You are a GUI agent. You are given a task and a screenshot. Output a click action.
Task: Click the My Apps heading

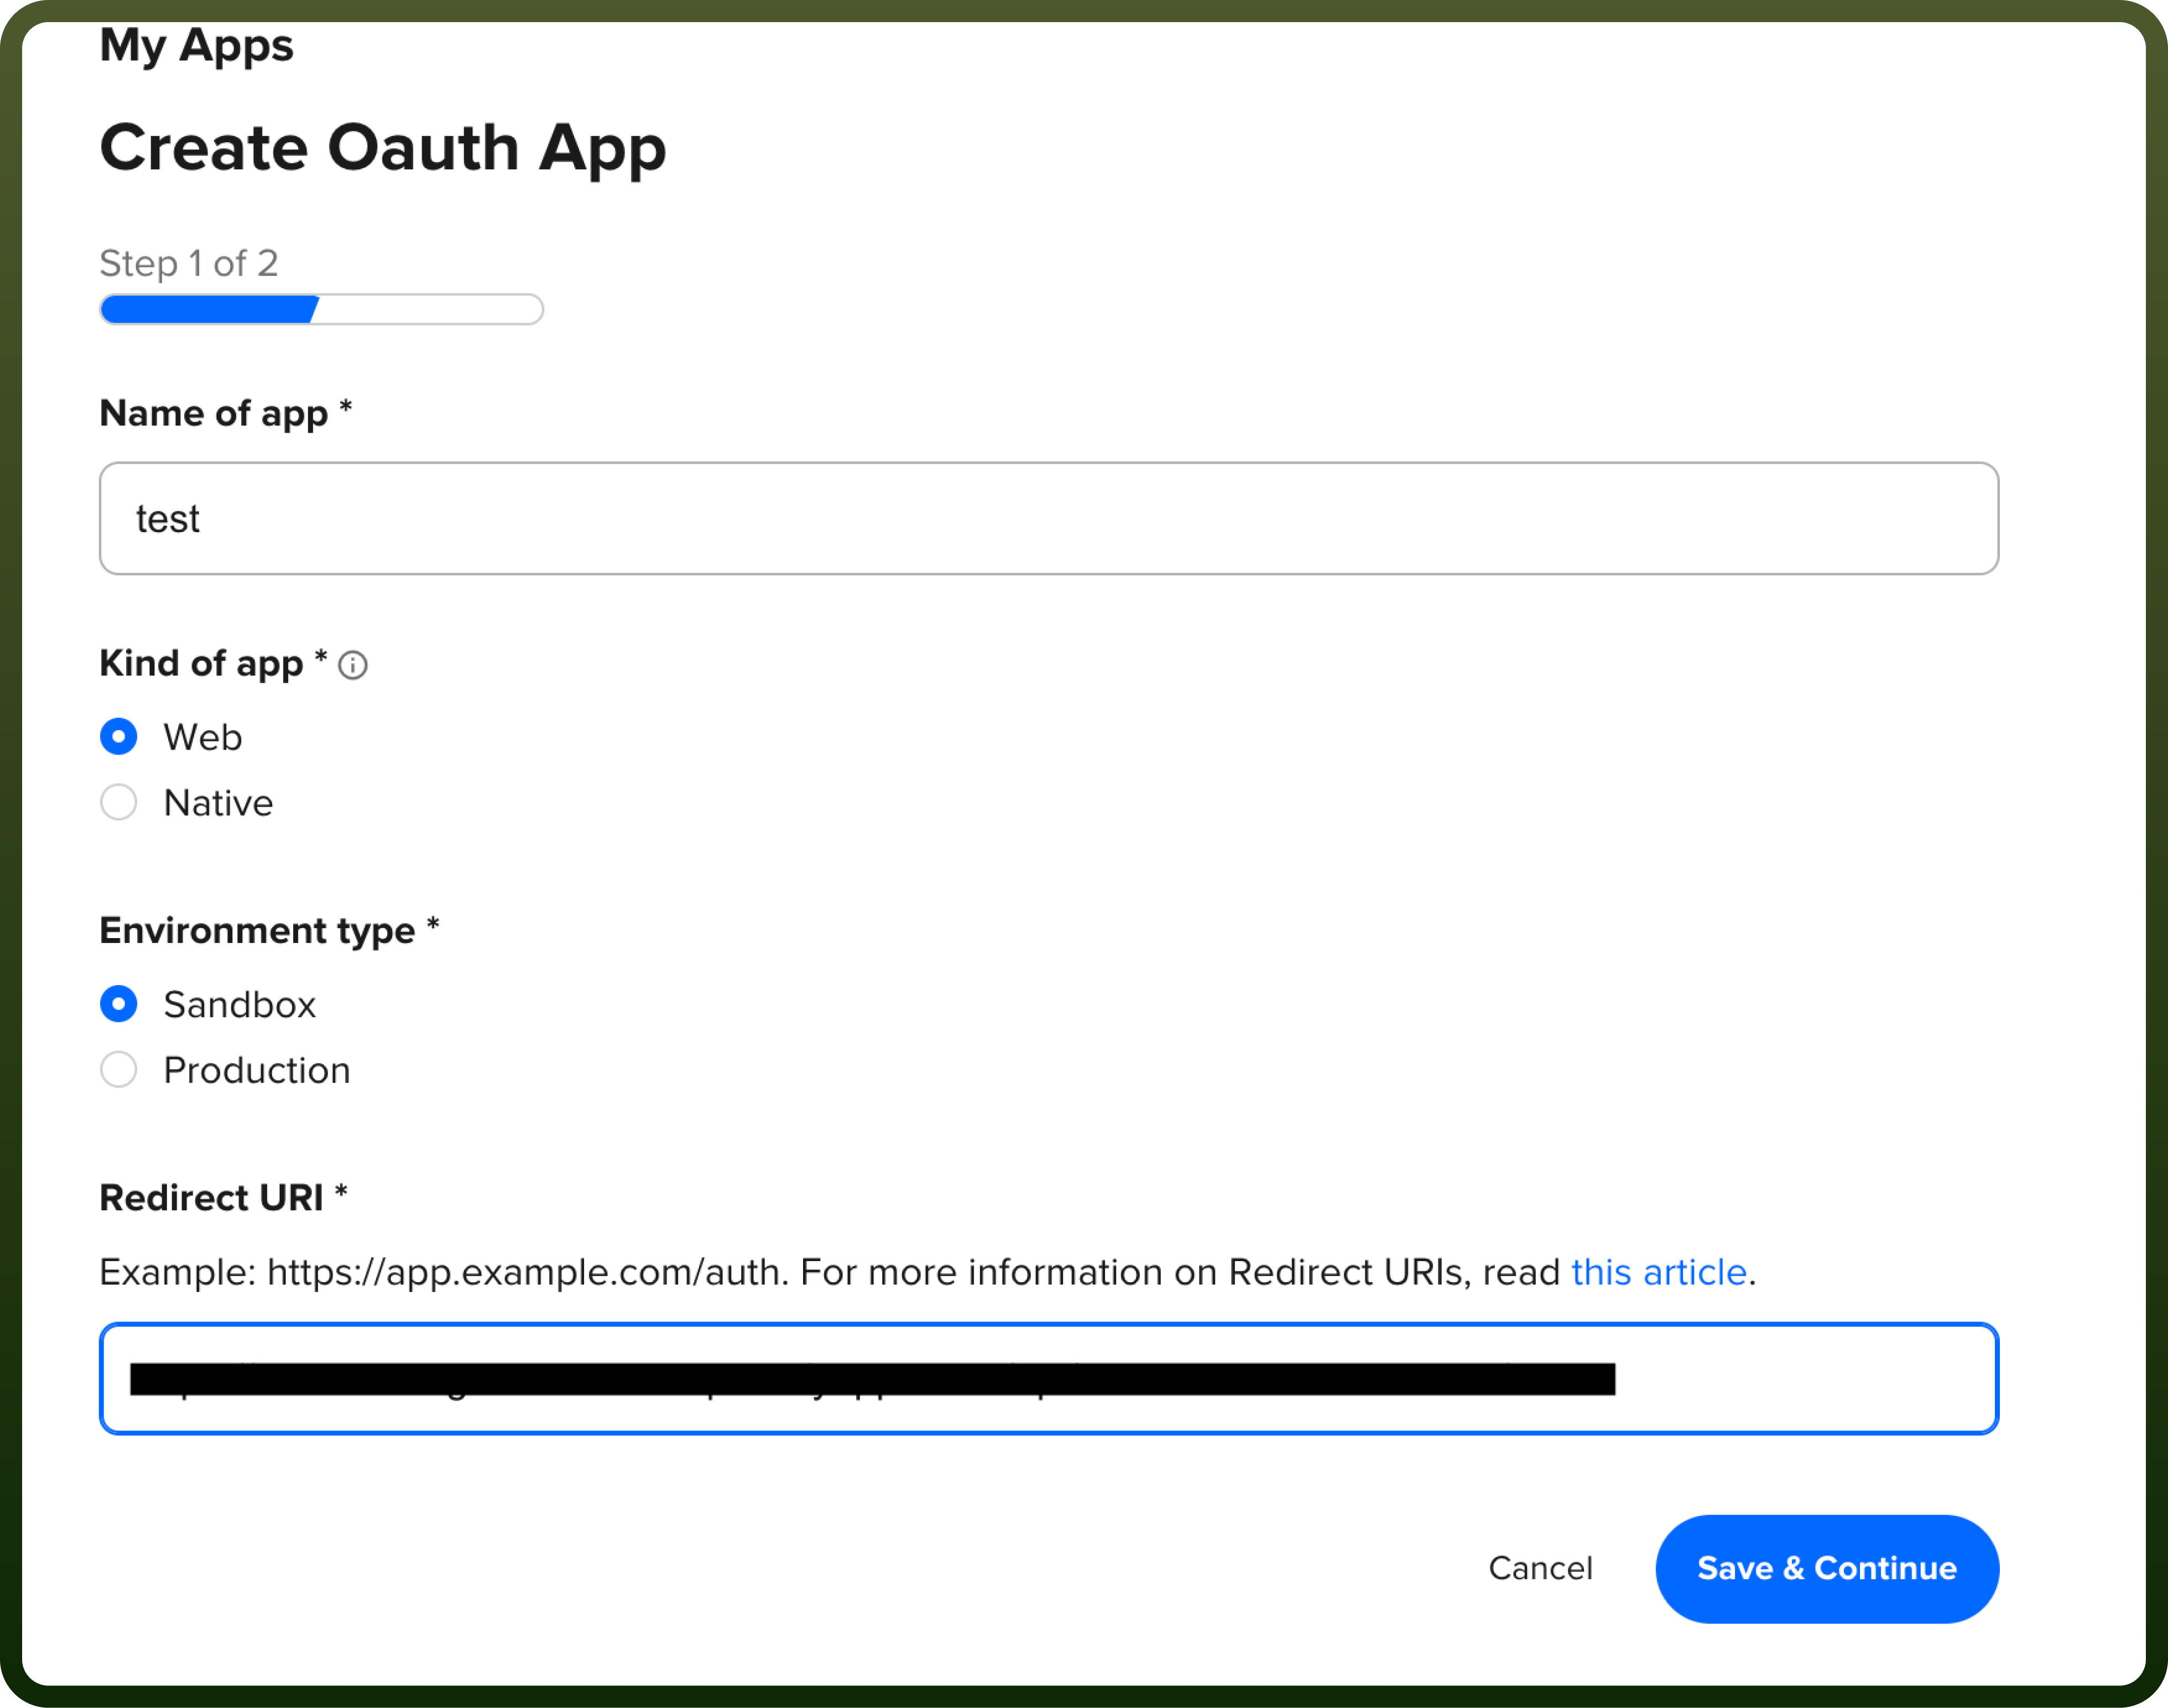(x=197, y=46)
